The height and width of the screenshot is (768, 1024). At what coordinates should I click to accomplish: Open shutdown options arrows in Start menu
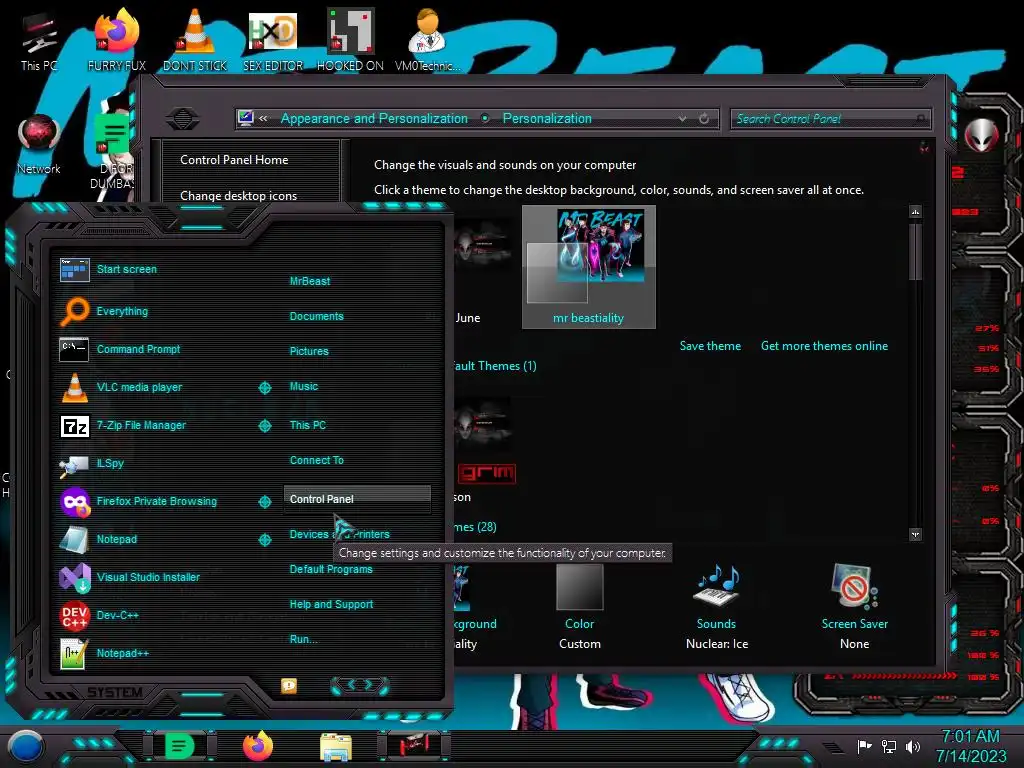coord(359,684)
